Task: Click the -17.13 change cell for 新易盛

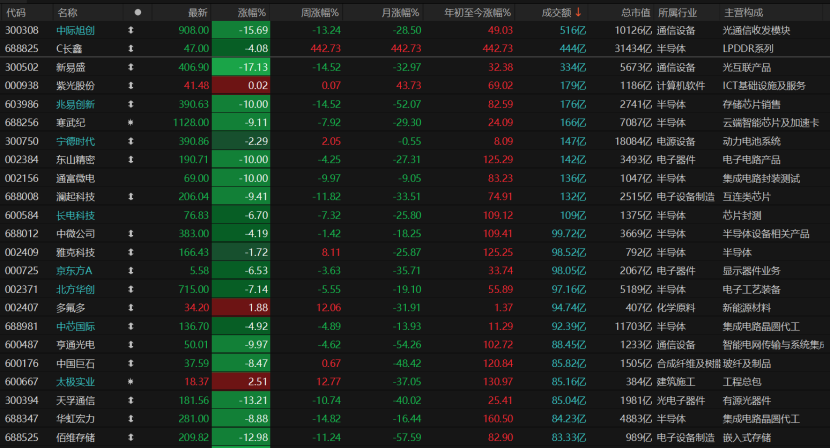Action: tap(241, 68)
